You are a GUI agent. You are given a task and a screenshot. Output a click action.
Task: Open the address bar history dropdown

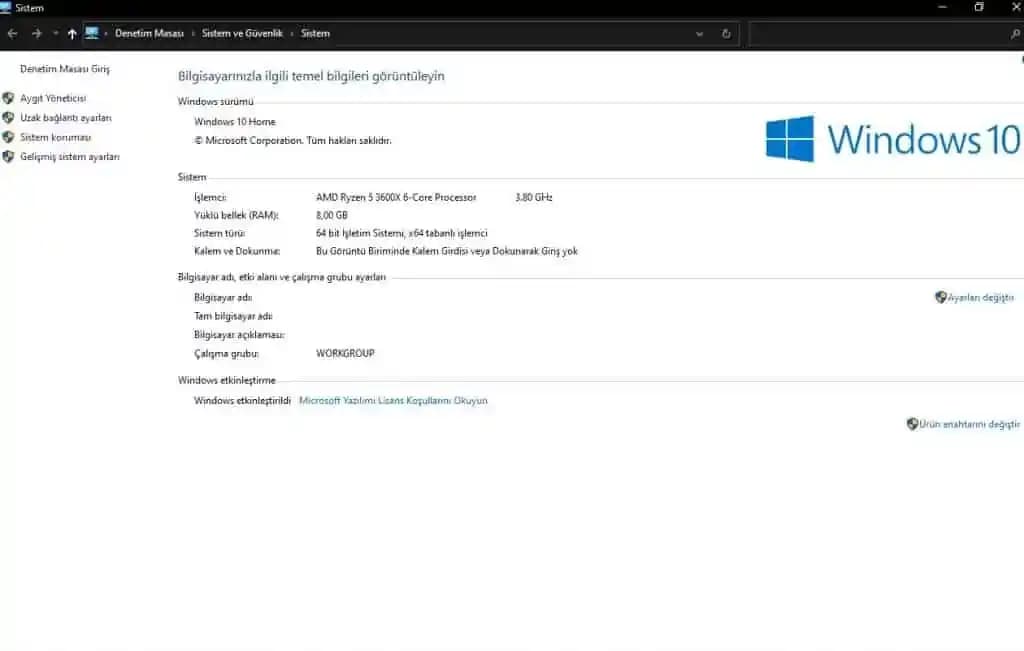coord(699,33)
